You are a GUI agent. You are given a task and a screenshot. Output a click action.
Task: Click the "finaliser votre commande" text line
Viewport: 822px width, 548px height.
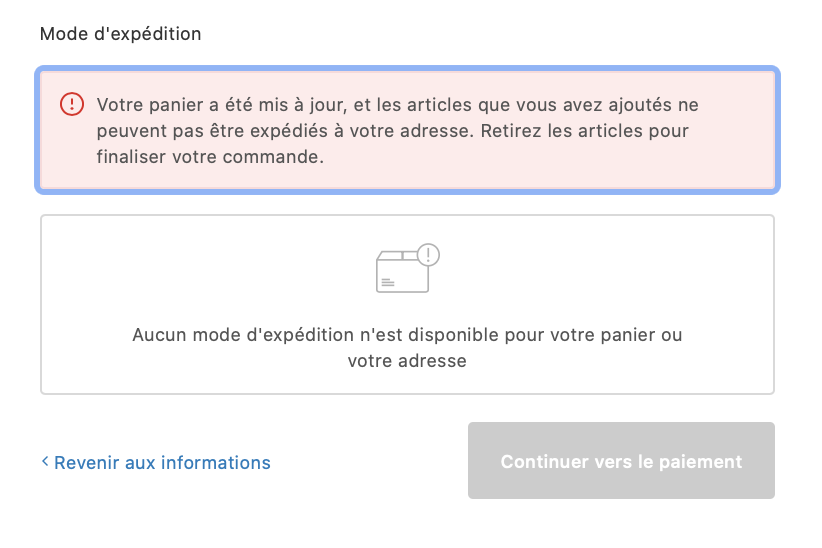click(210, 157)
